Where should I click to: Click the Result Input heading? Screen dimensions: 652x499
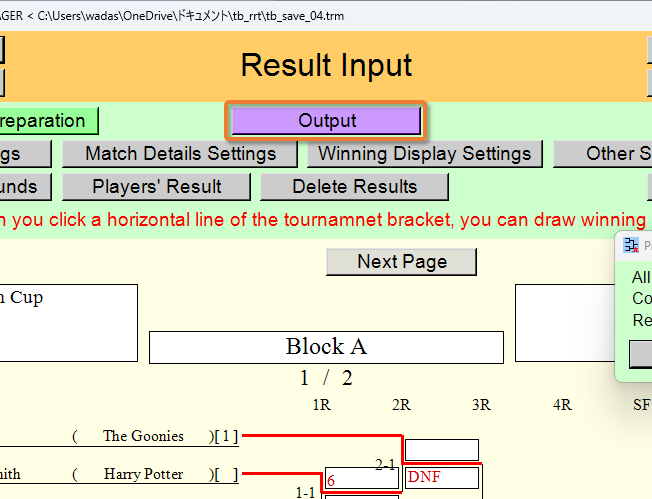(326, 65)
